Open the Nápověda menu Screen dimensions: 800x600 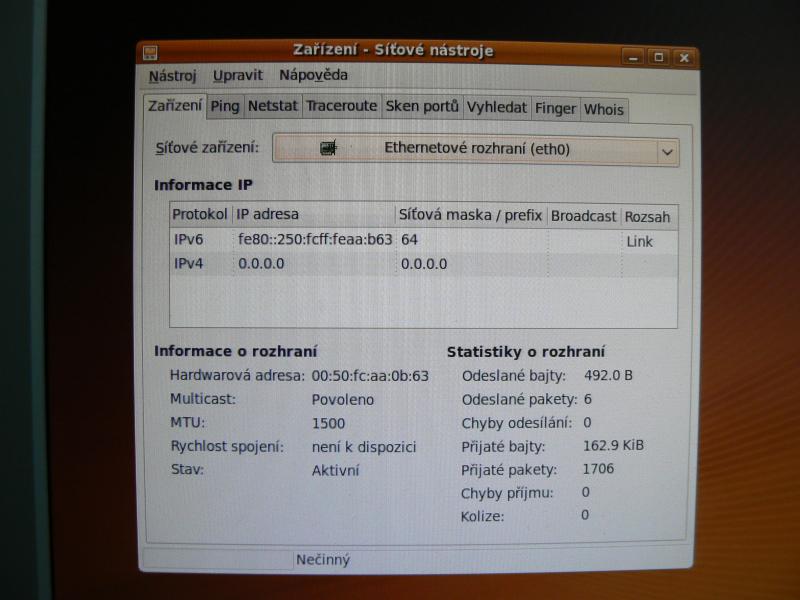tap(313, 76)
